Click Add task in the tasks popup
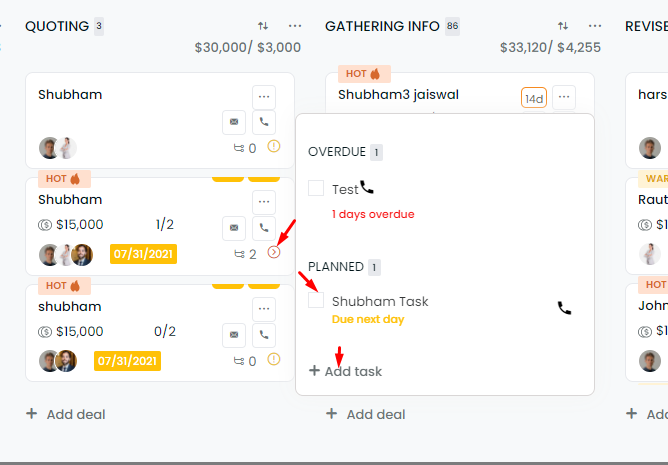 tap(345, 371)
